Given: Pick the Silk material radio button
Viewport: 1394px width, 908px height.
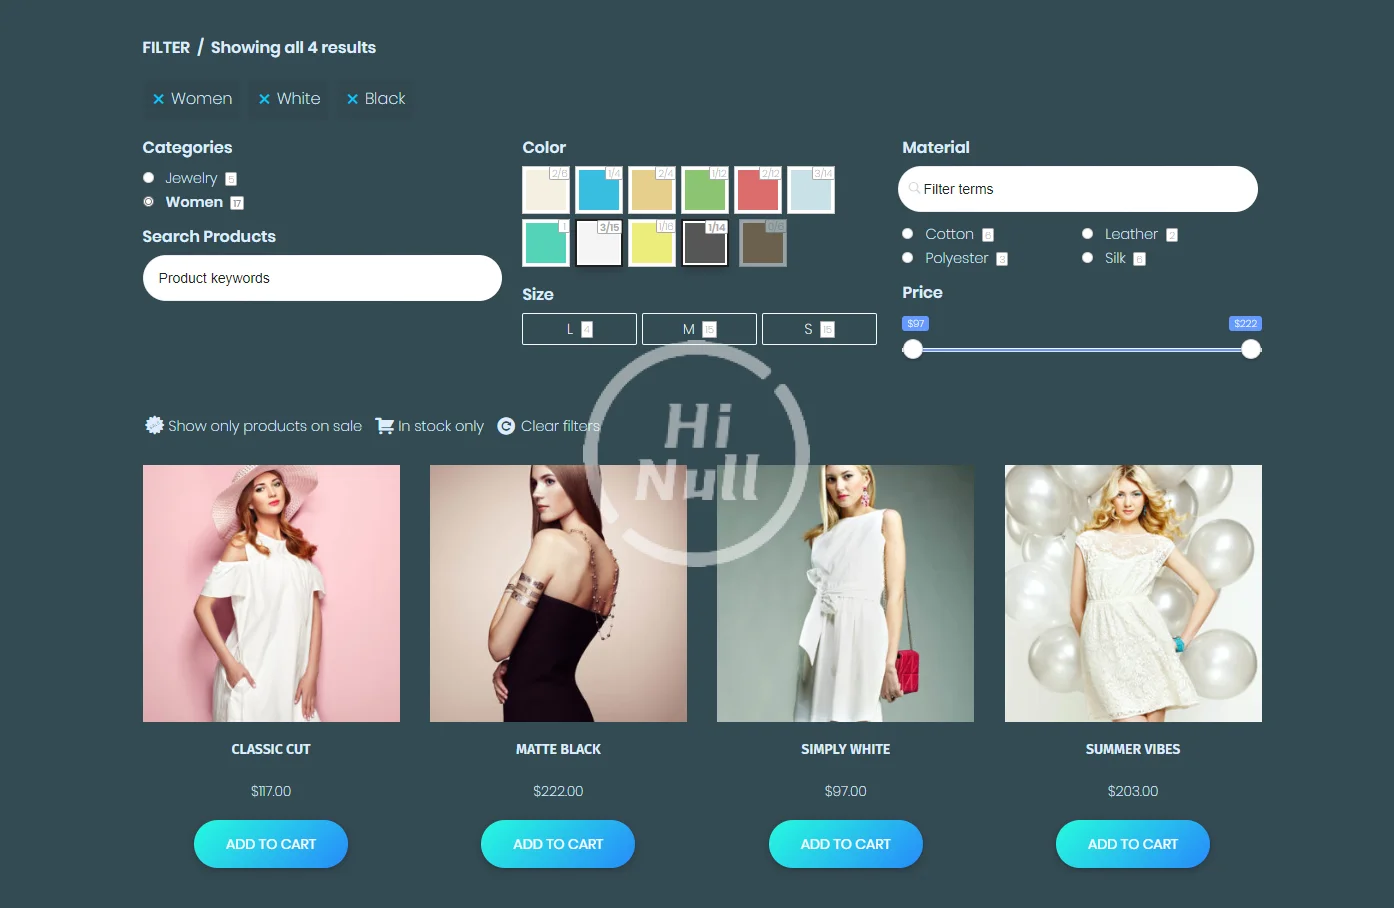Looking at the screenshot, I should coord(1087,258).
